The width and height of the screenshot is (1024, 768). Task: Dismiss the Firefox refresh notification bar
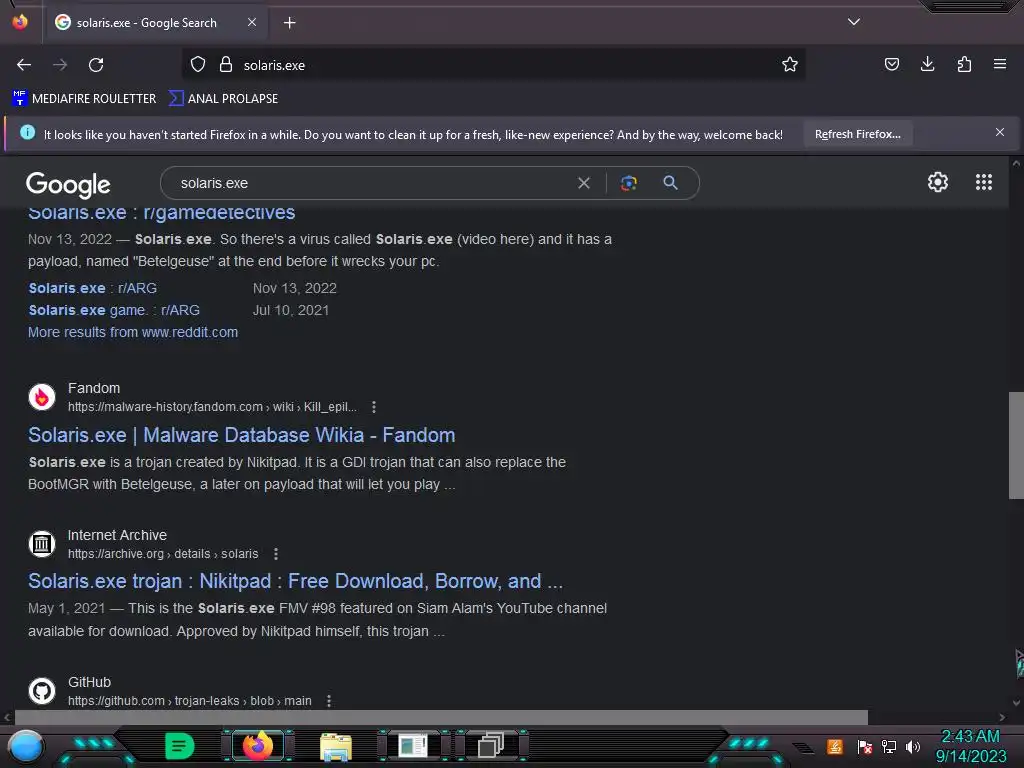(x=999, y=133)
